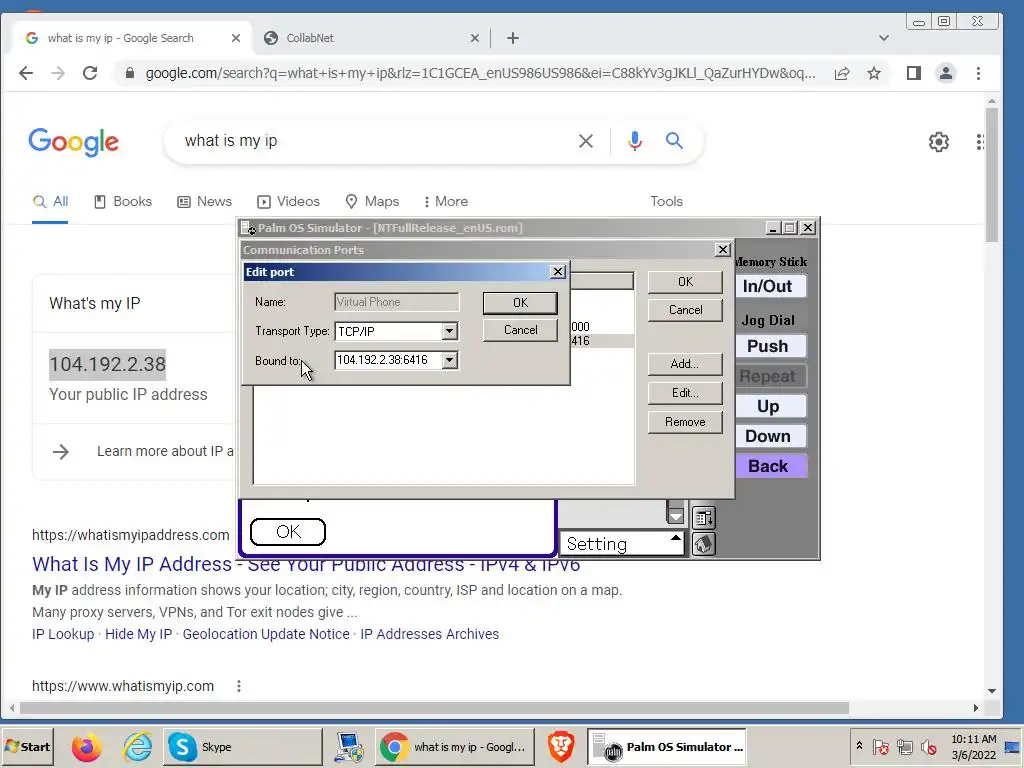Show hidden tray icons arrow
The image size is (1024, 768).
[x=859, y=746]
